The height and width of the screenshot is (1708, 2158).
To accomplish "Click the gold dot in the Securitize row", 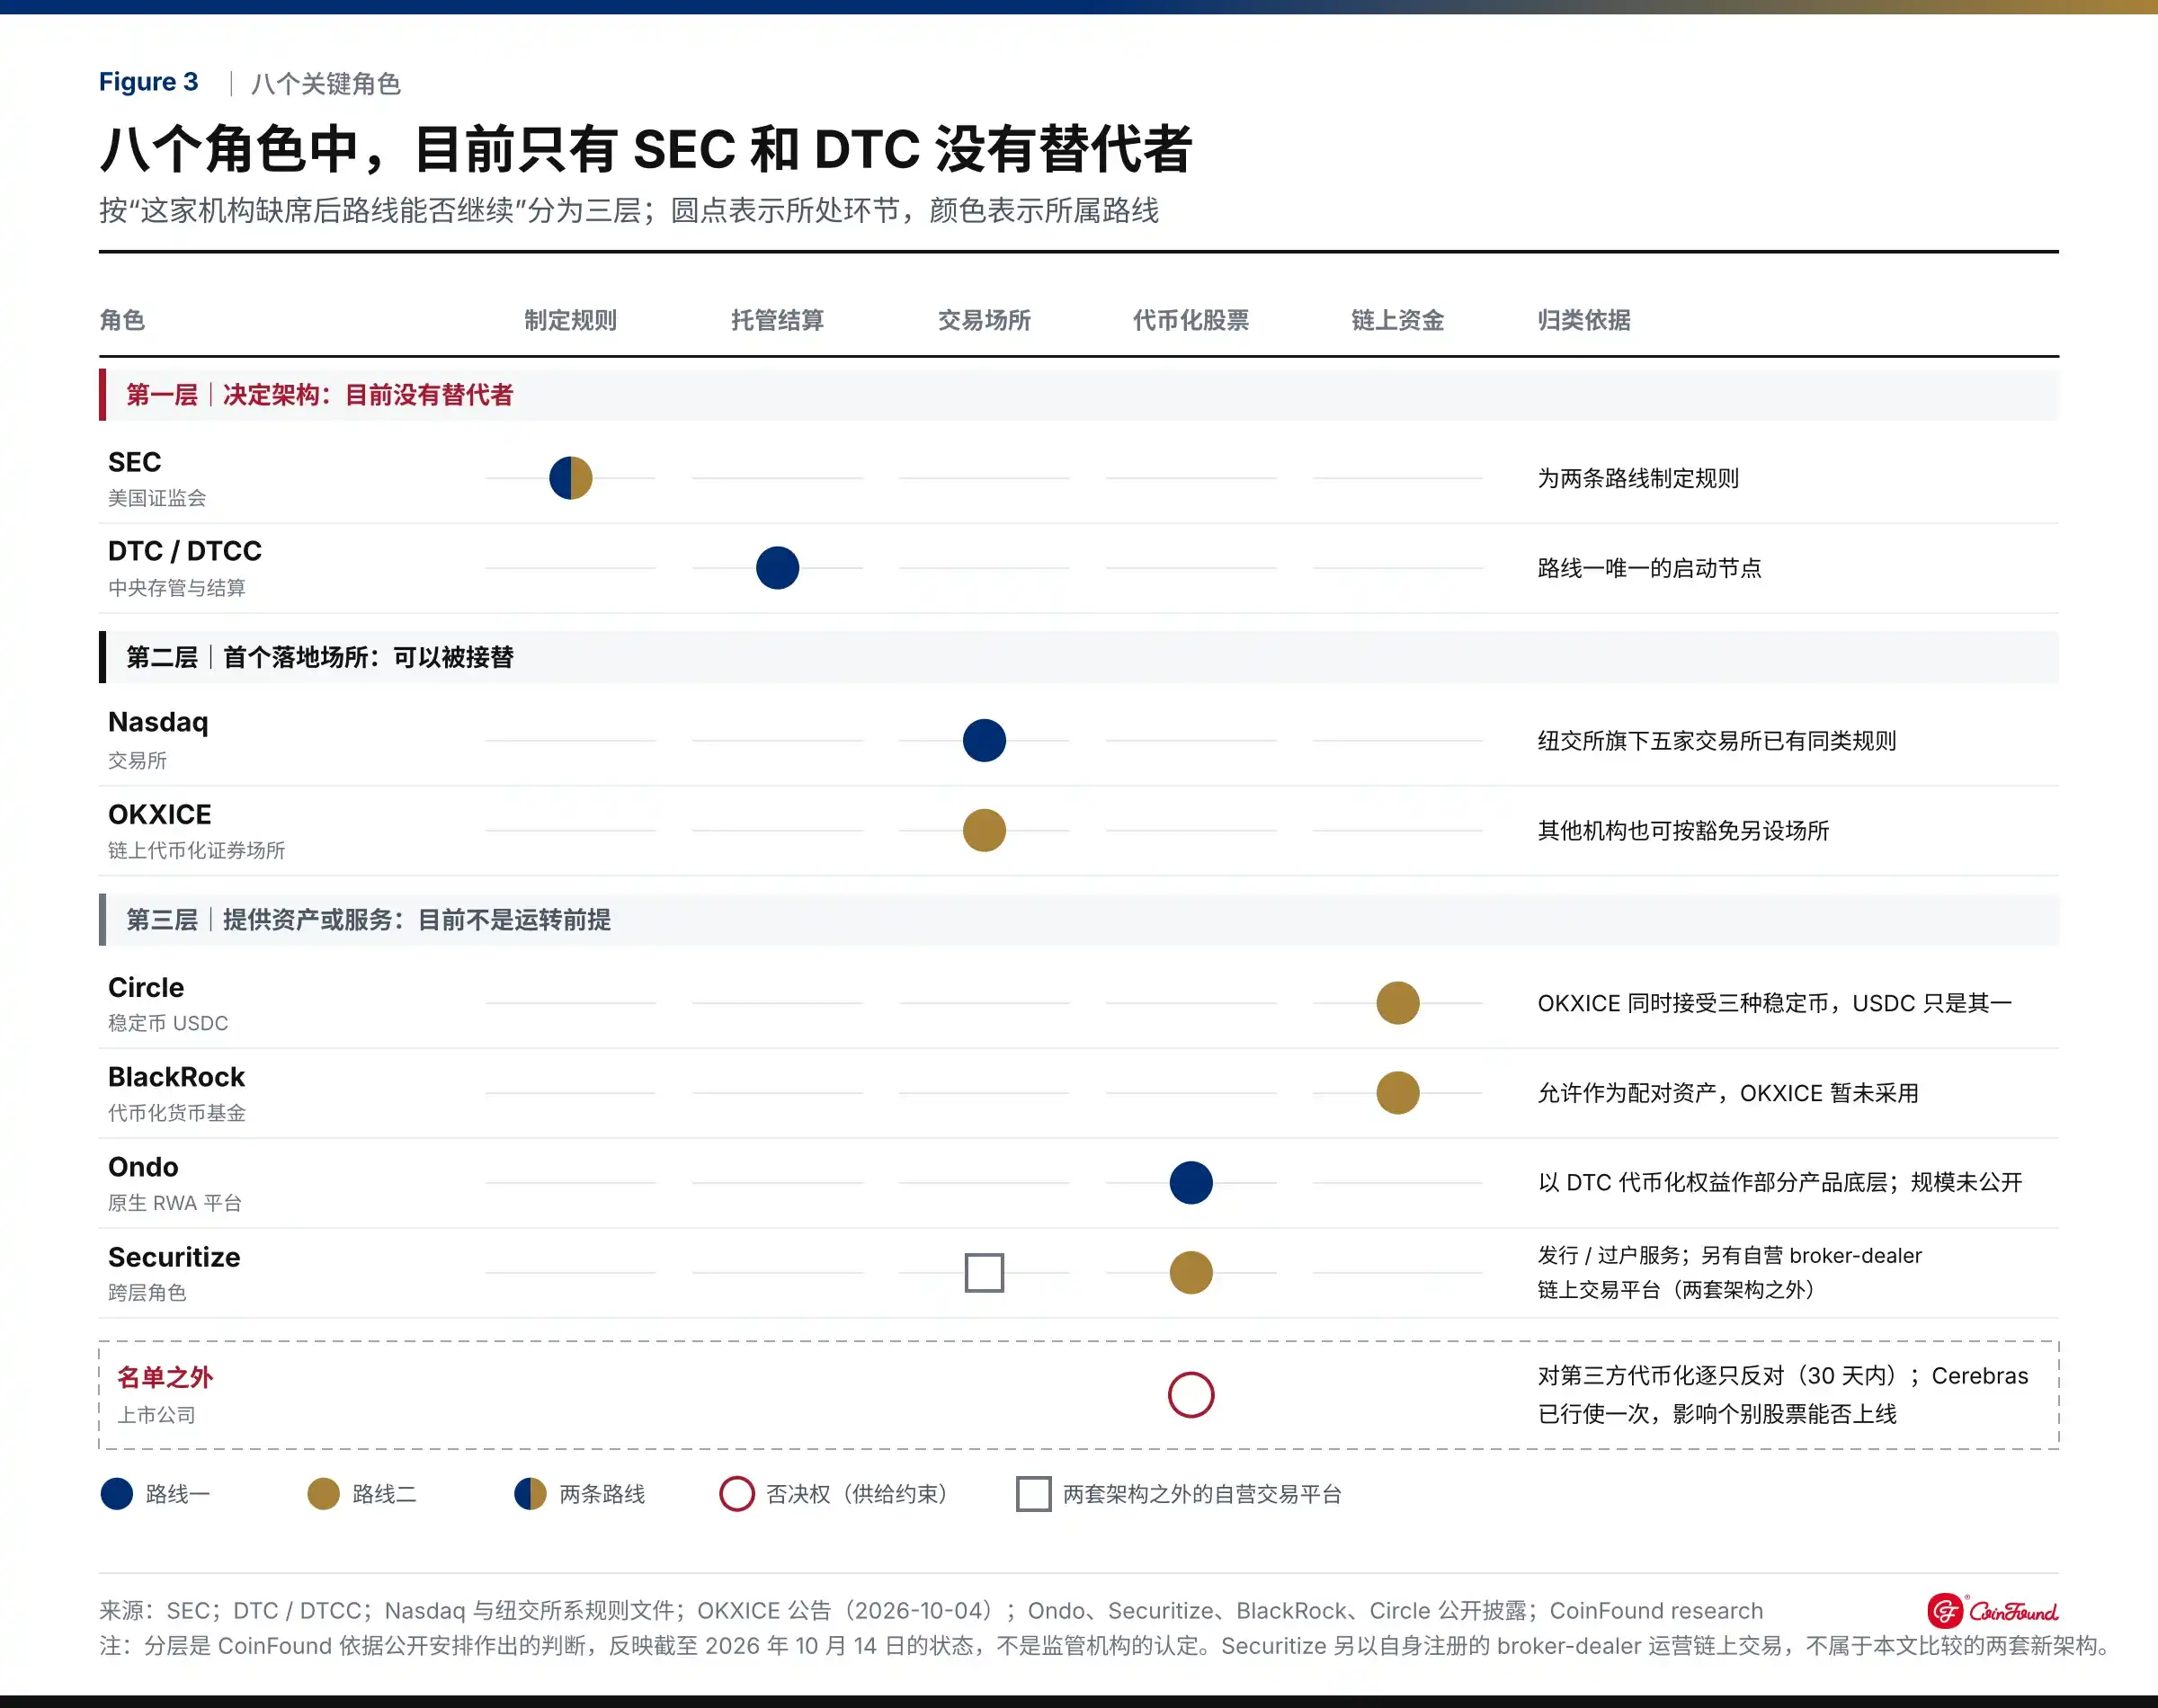I will (1191, 1273).
